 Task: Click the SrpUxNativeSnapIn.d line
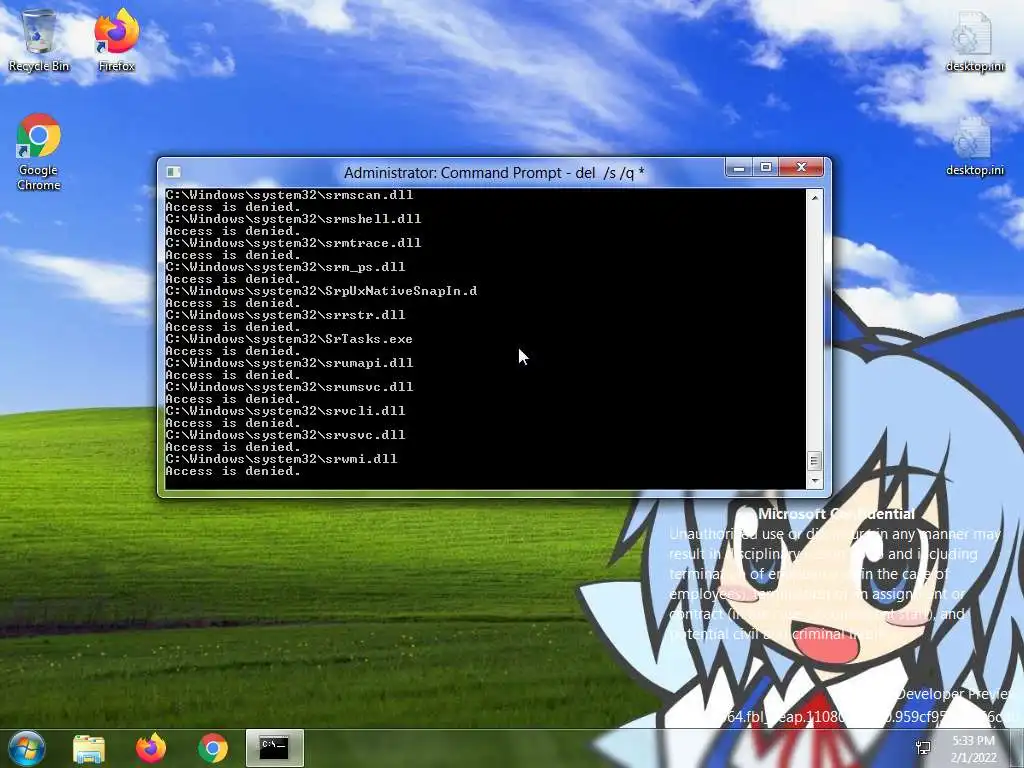click(x=321, y=291)
